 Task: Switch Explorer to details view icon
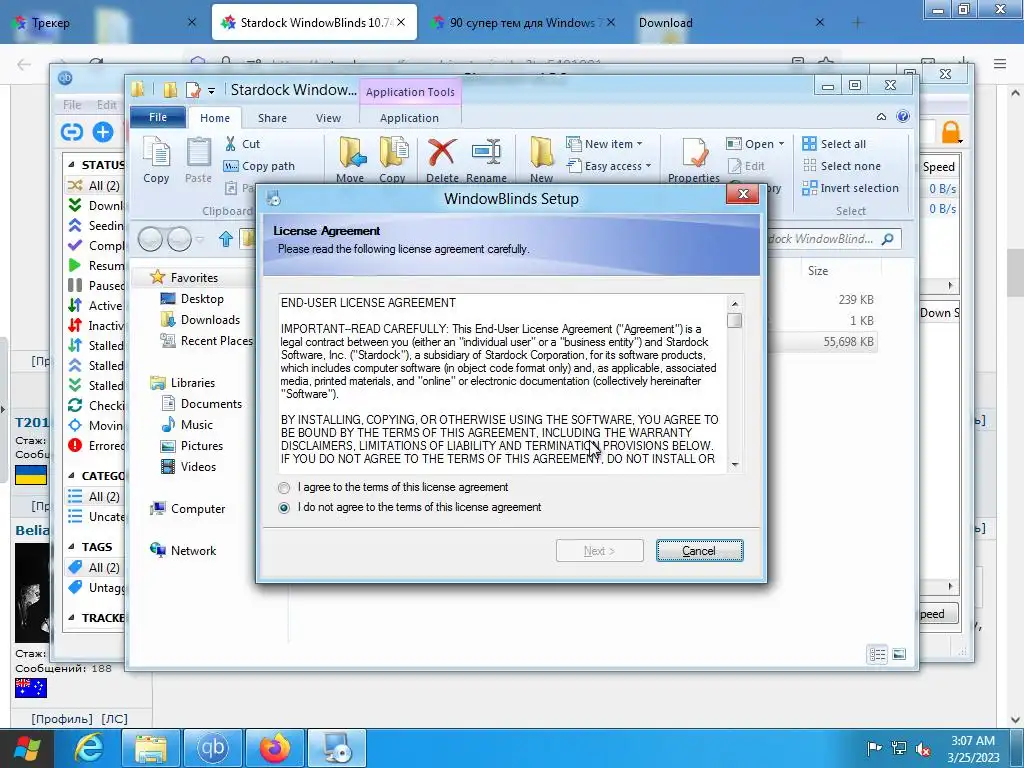click(x=878, y=654)
